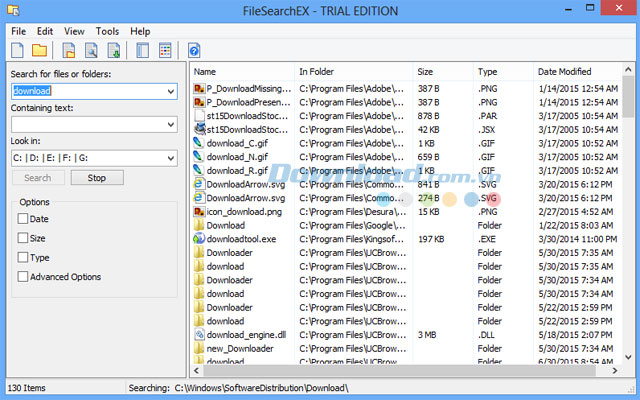The width and height of the screenshot is (640, 400).
Task: Enable the Size option checkbox
Action: point(23,238)
